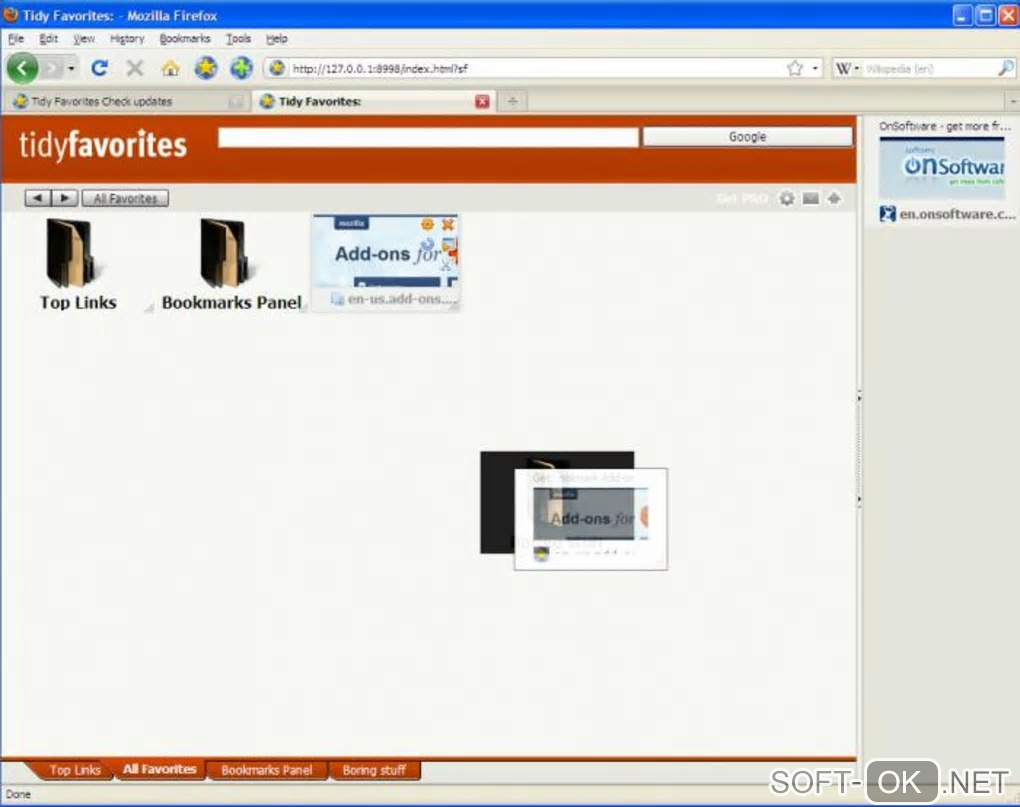1020x807 pixels.
Task: Open the Edit menu
Action: click(48, 38)
